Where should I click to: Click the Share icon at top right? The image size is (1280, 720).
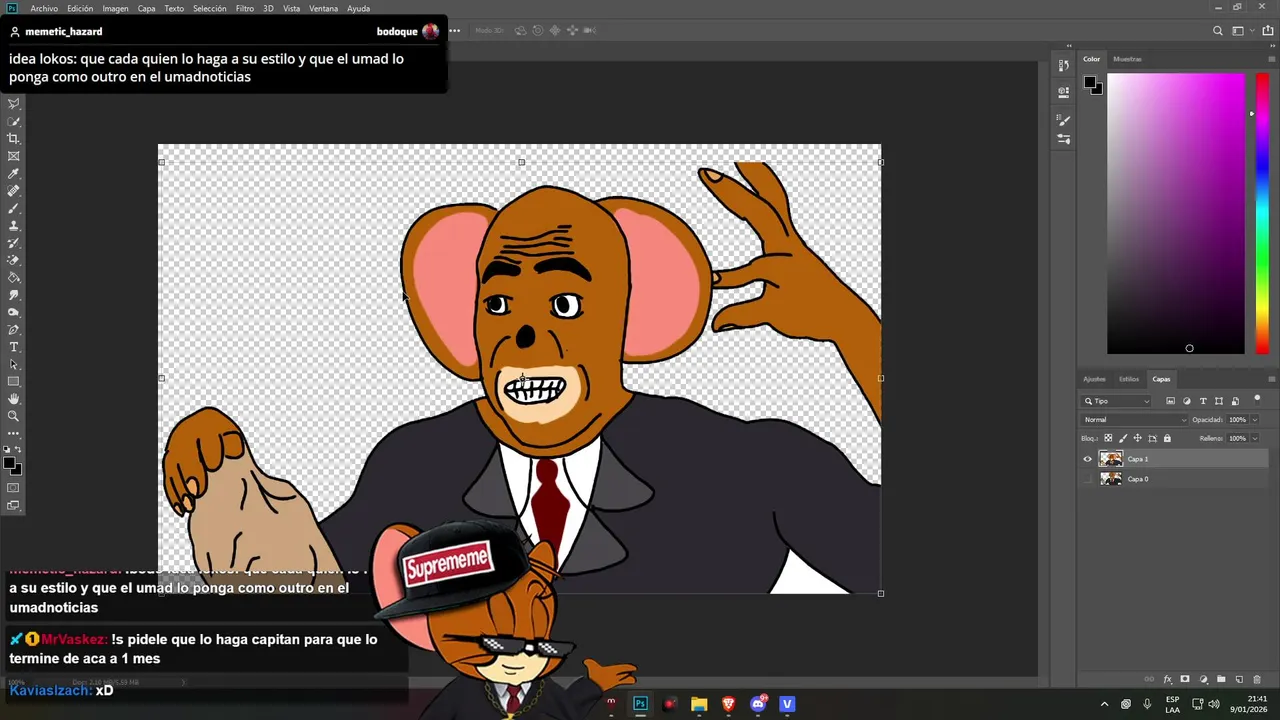[1268, 31]
